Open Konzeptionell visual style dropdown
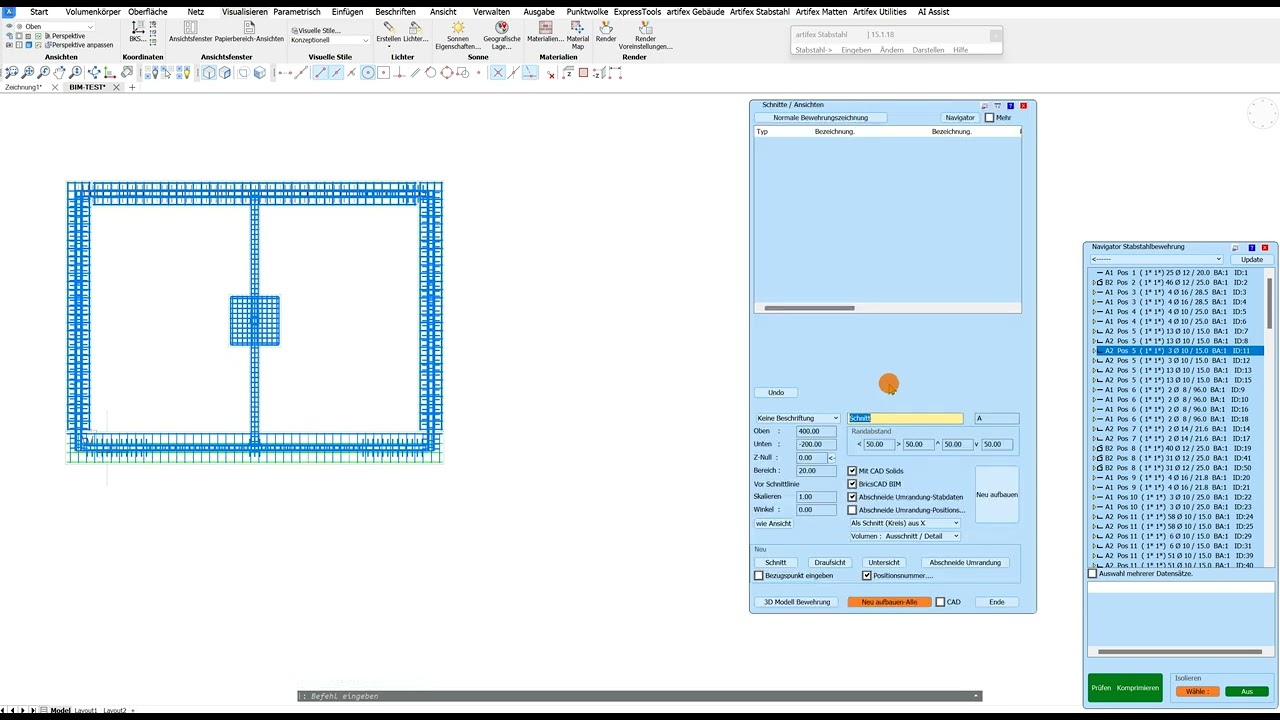1280x720 pixels. coord(330,40)
